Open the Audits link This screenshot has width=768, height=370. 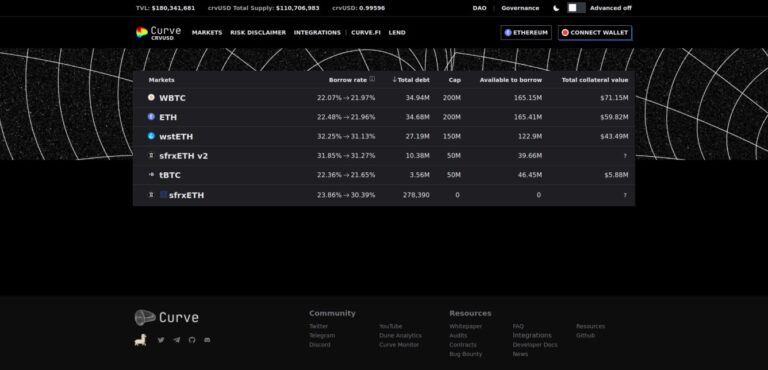click(458, 335)
